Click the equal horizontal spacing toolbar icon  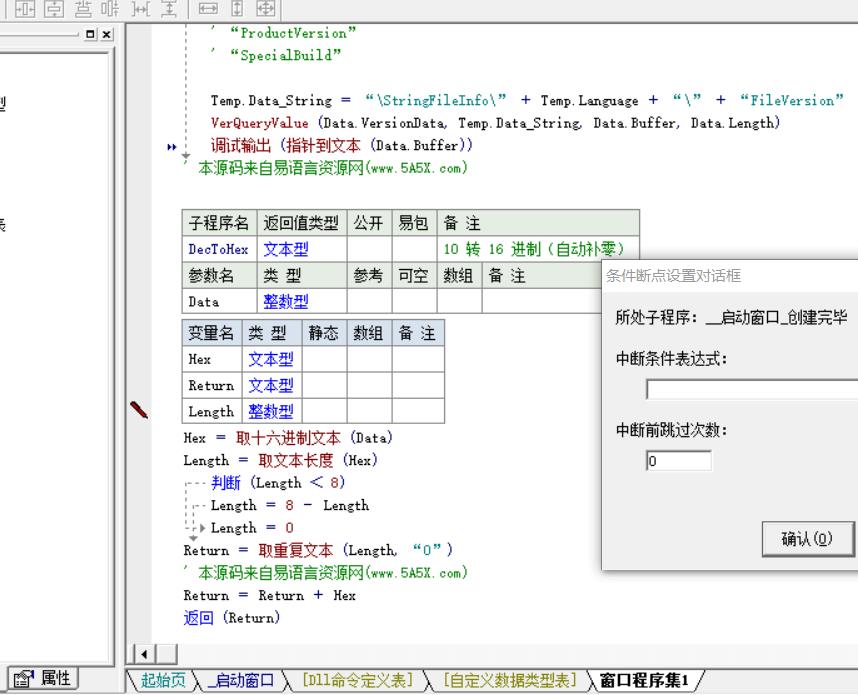click(141, 8)
